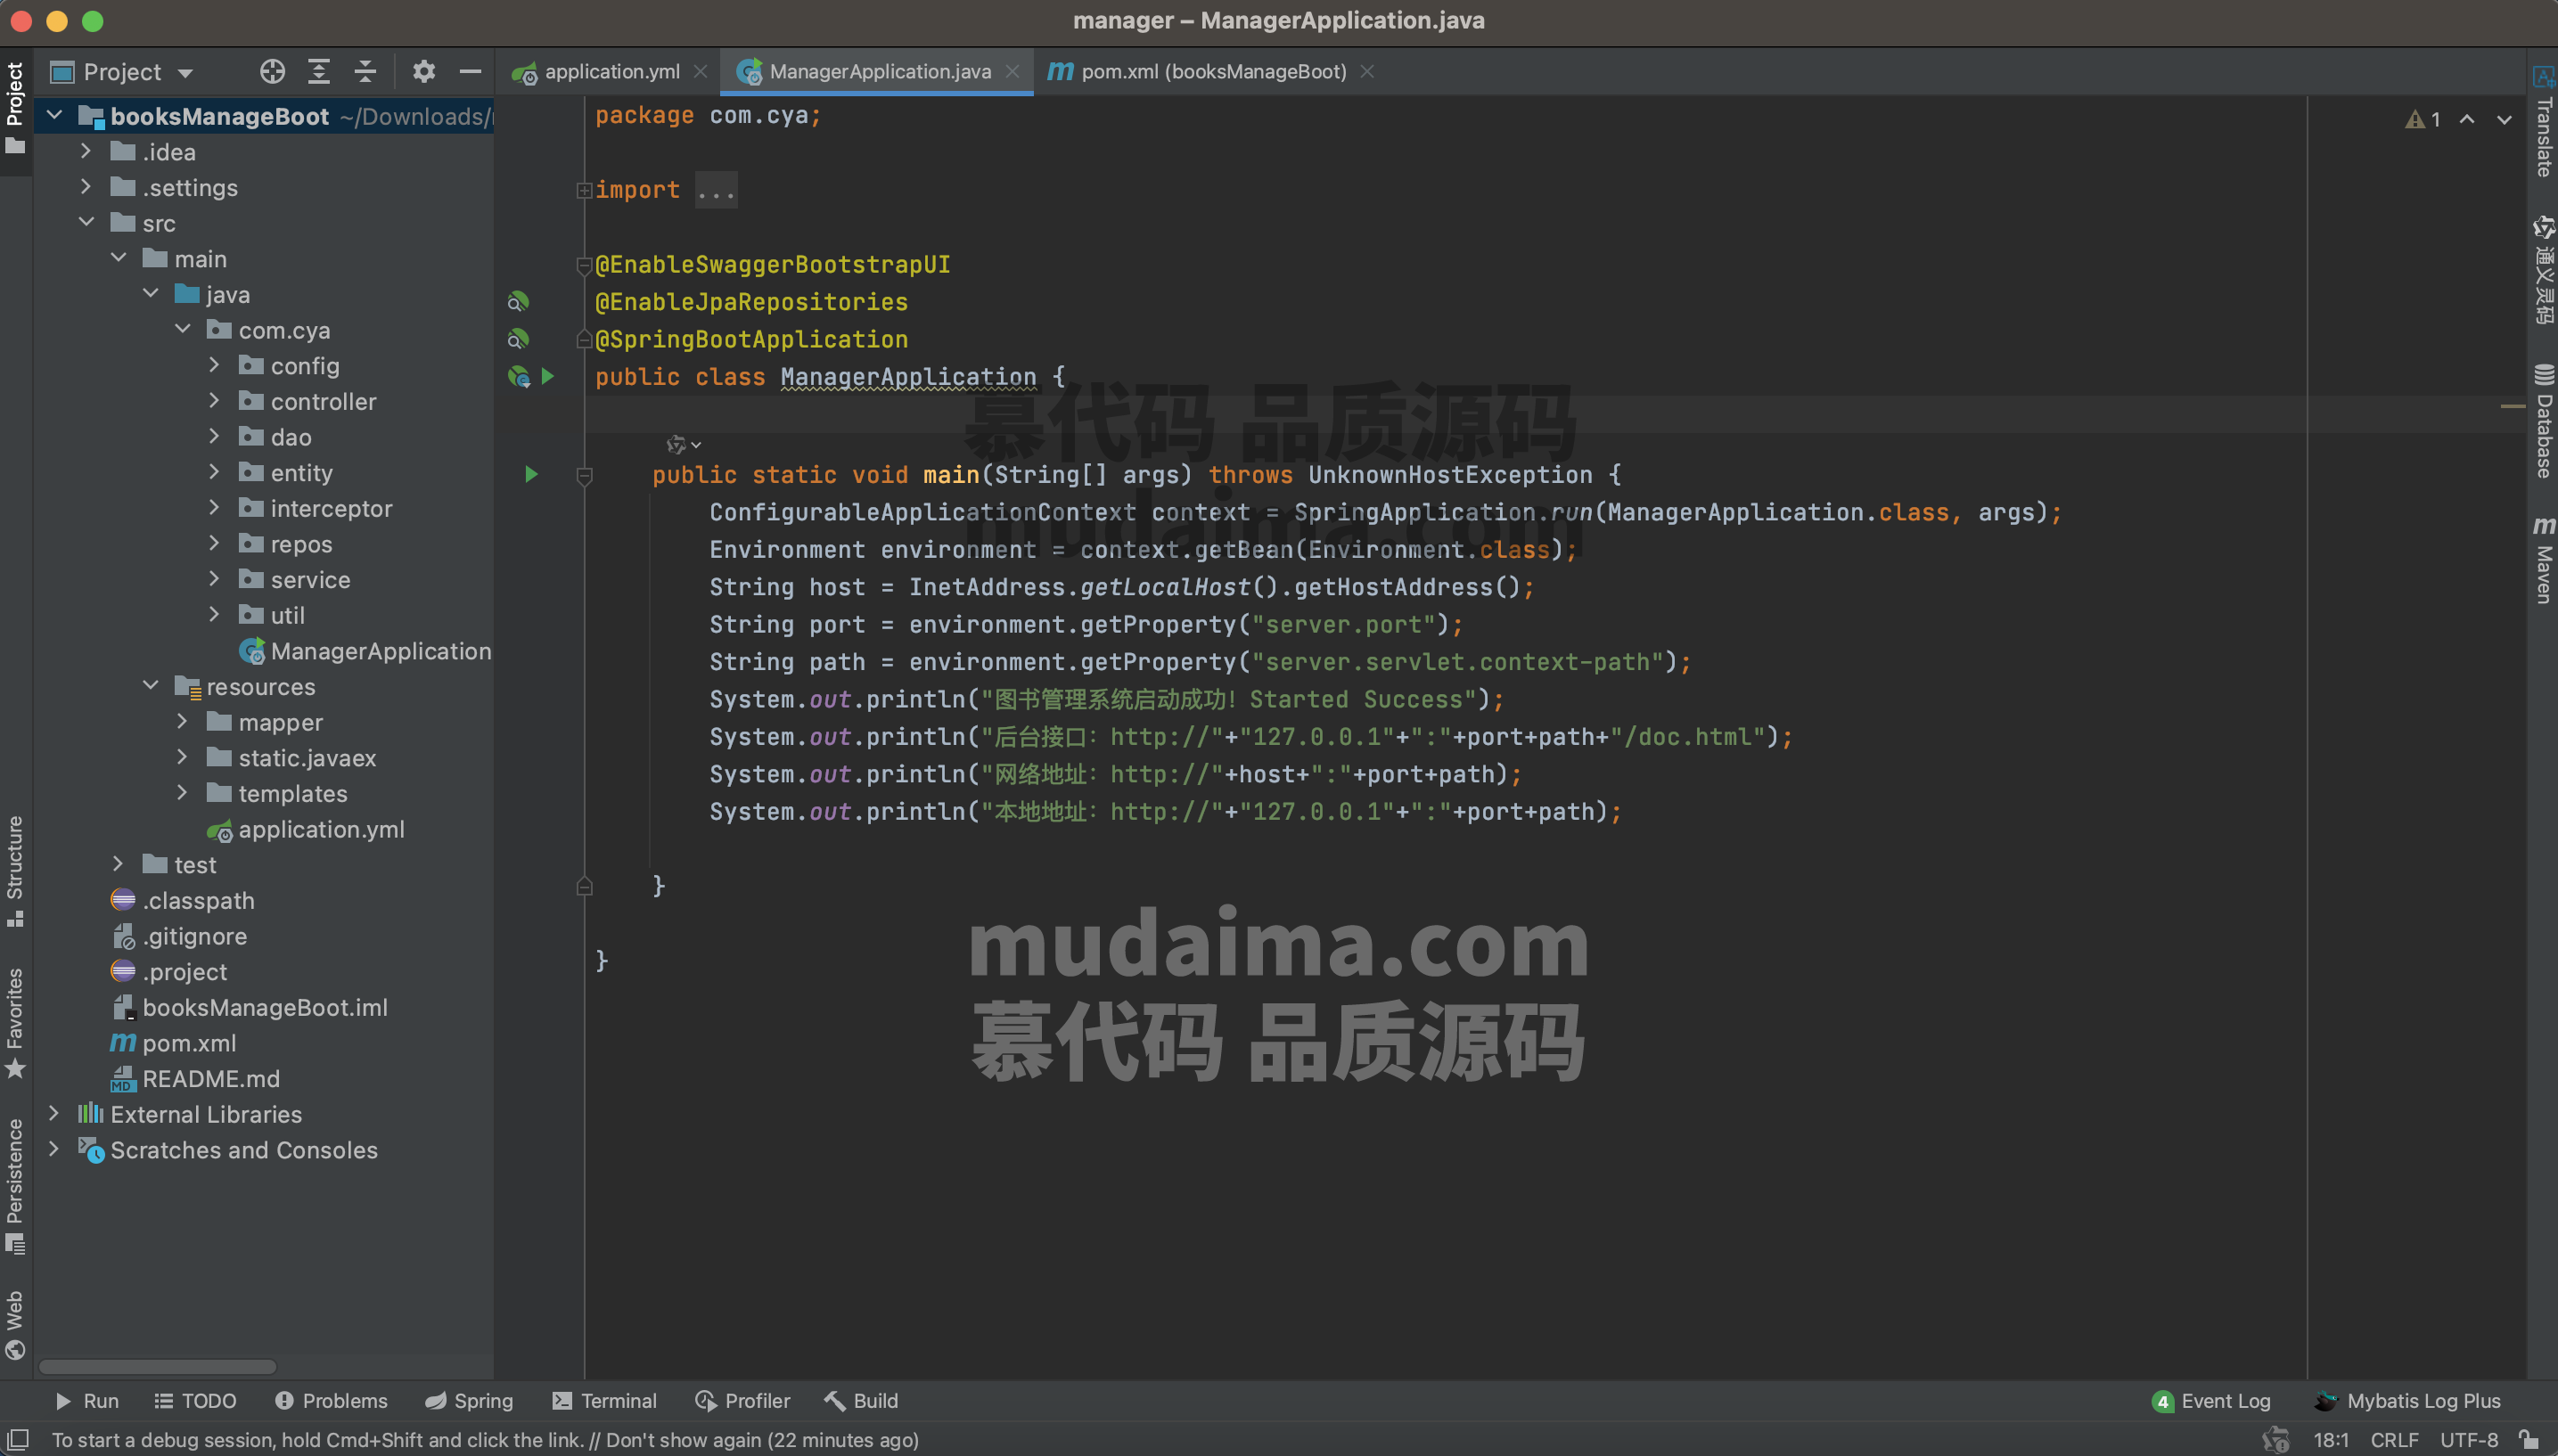This screenshot has width=2558, height=1456.
Task: Hide the Project tool window
Action: pos(470,71)
